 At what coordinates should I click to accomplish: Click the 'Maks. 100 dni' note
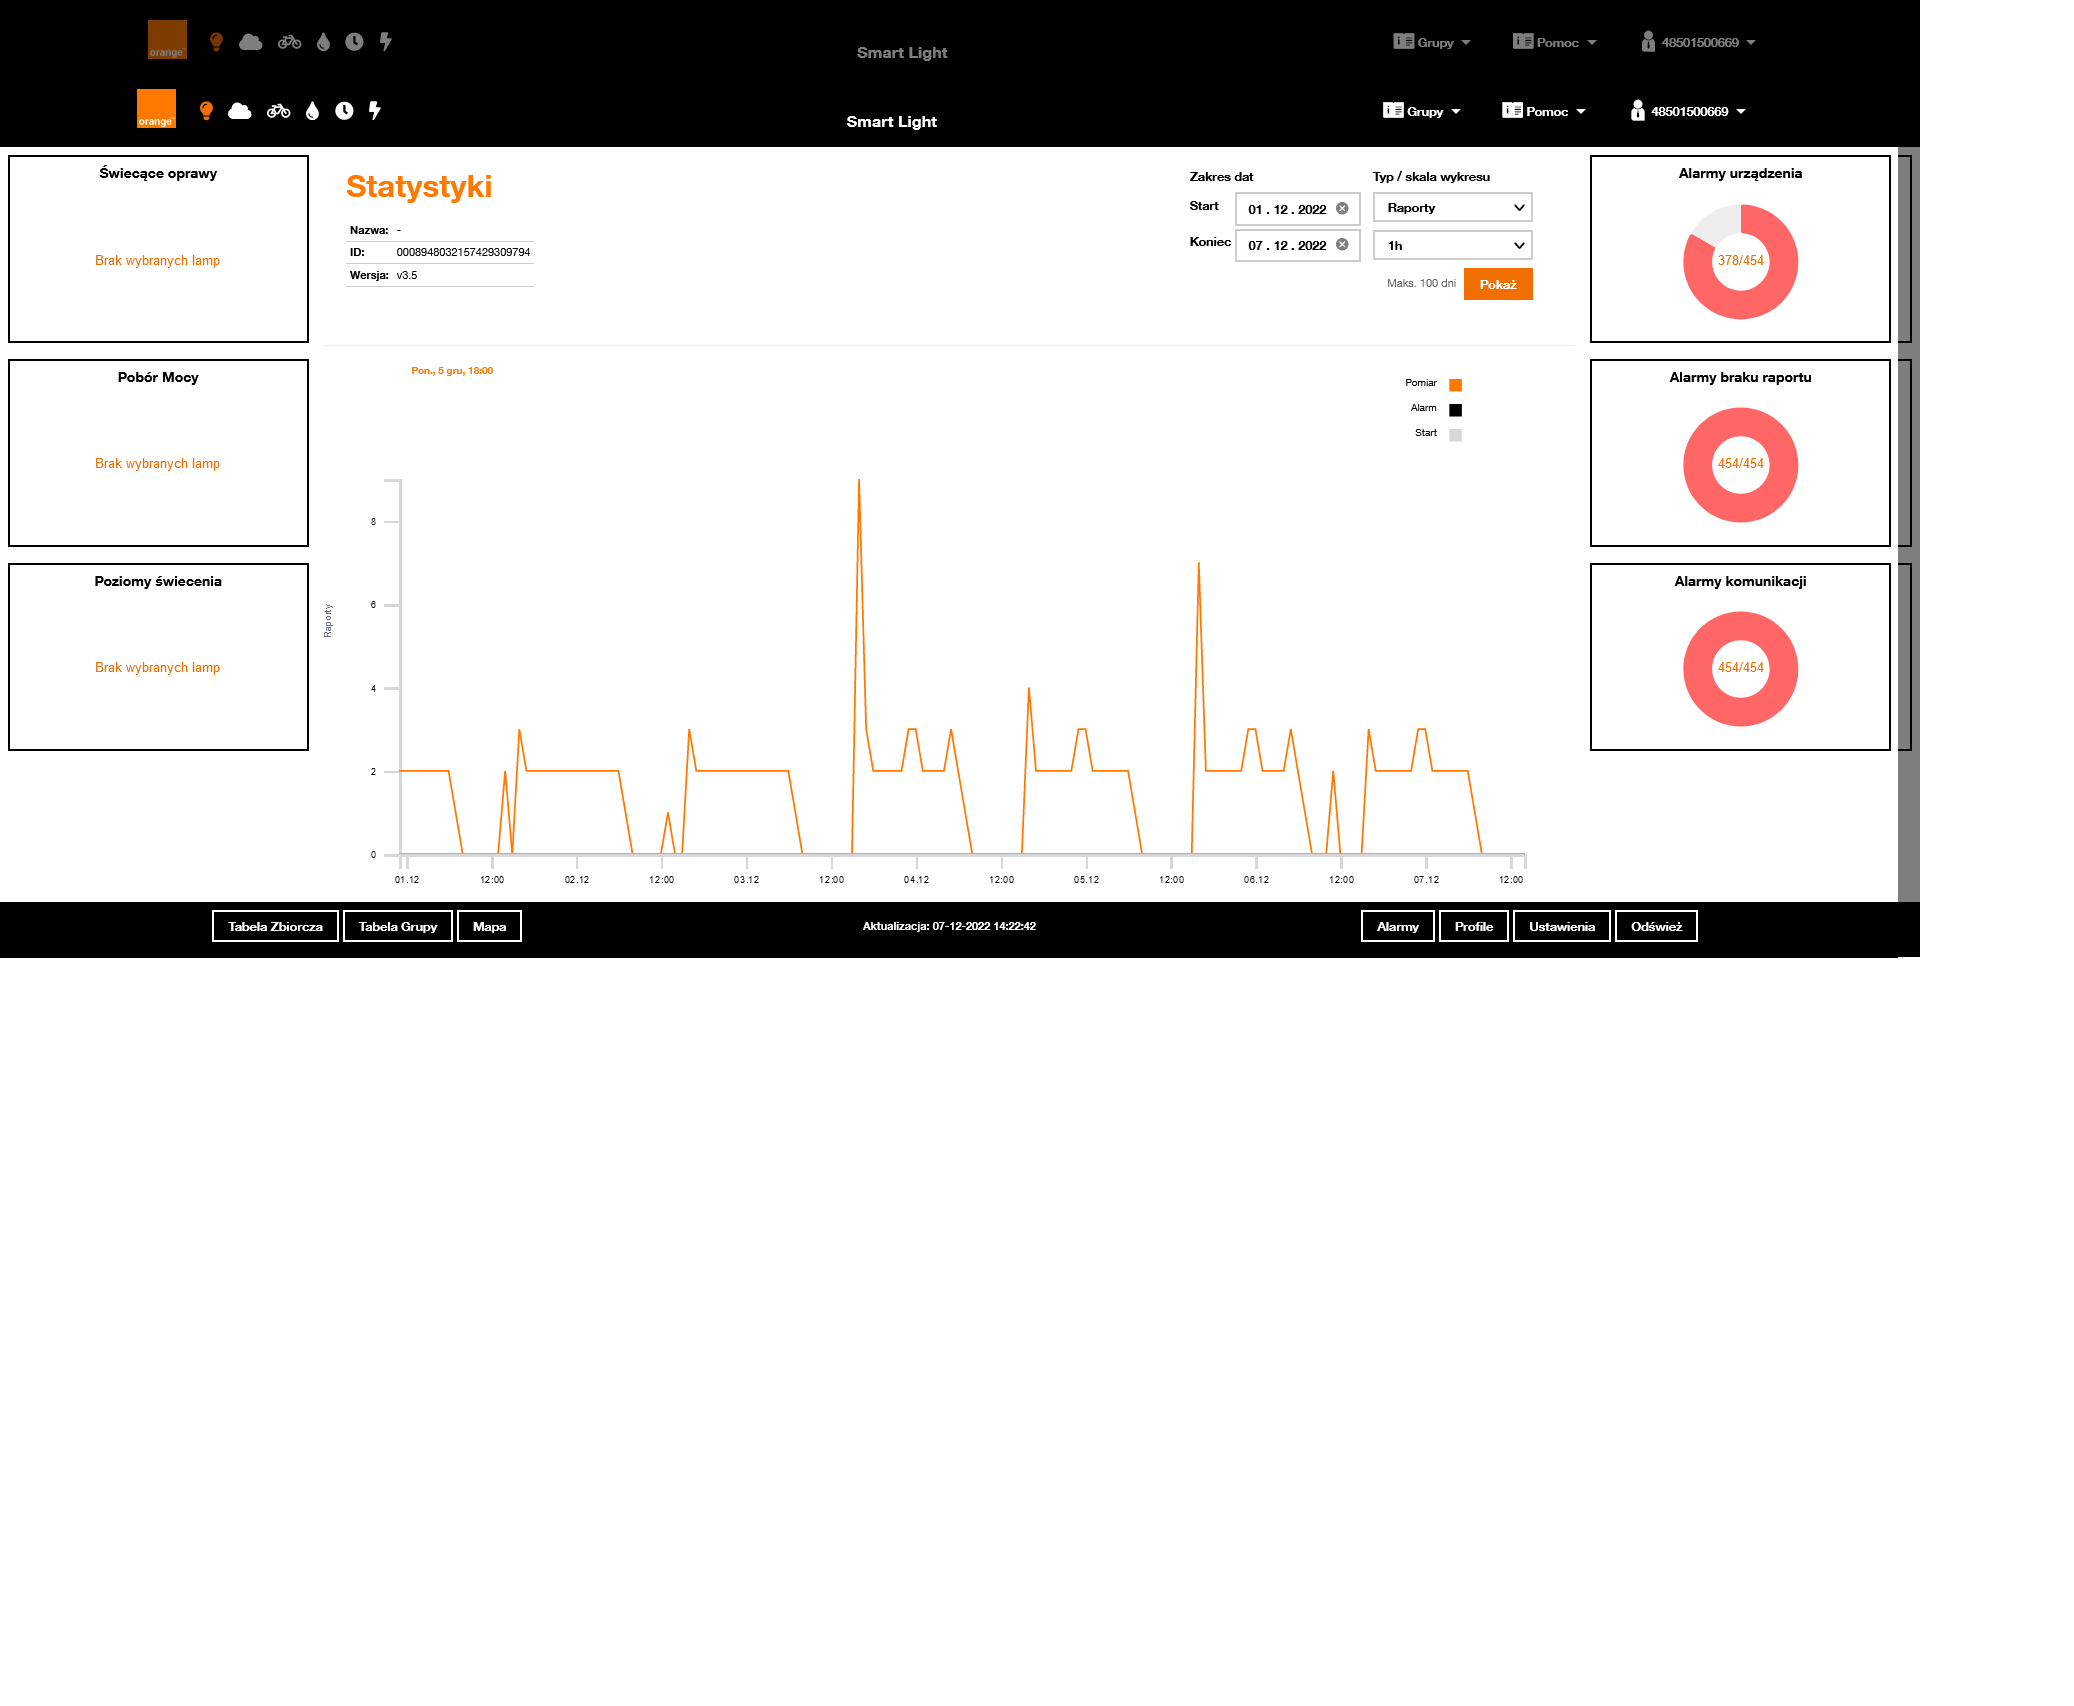[x=1421, y=283]
